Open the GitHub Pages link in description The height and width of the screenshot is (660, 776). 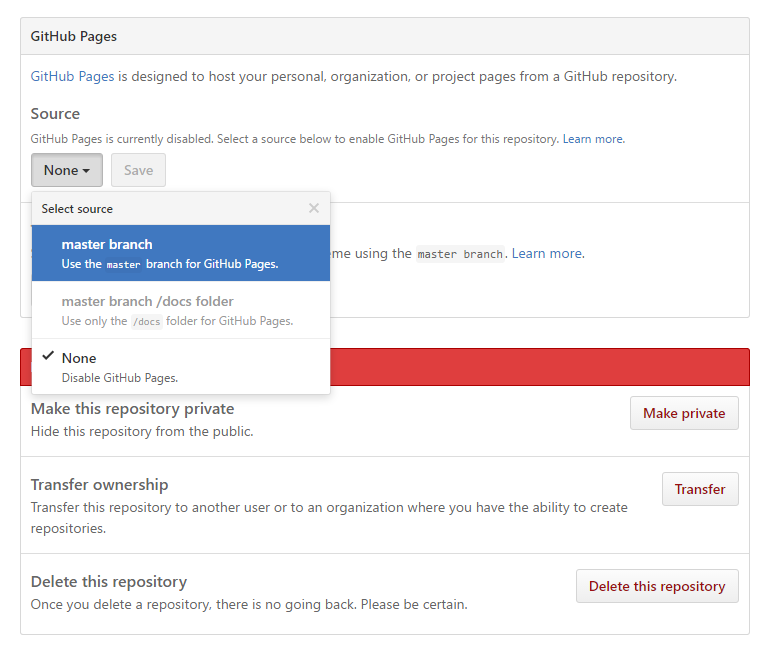click(x=72, y=76)
